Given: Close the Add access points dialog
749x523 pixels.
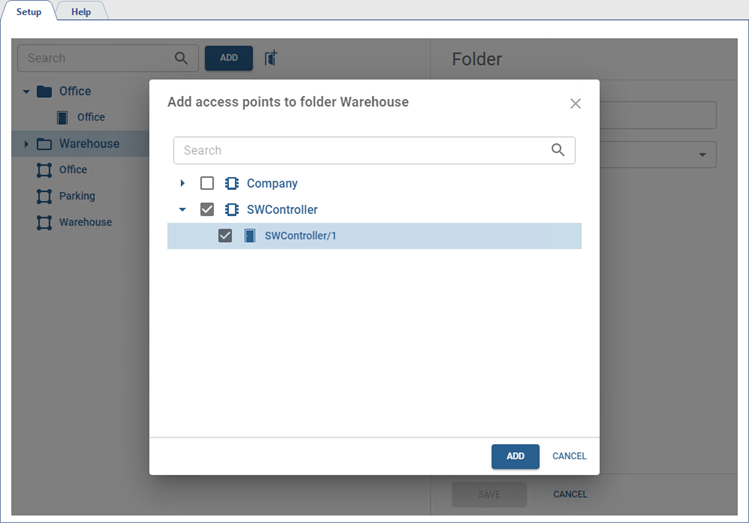Looking at the screenshot, I should [575, 103].
